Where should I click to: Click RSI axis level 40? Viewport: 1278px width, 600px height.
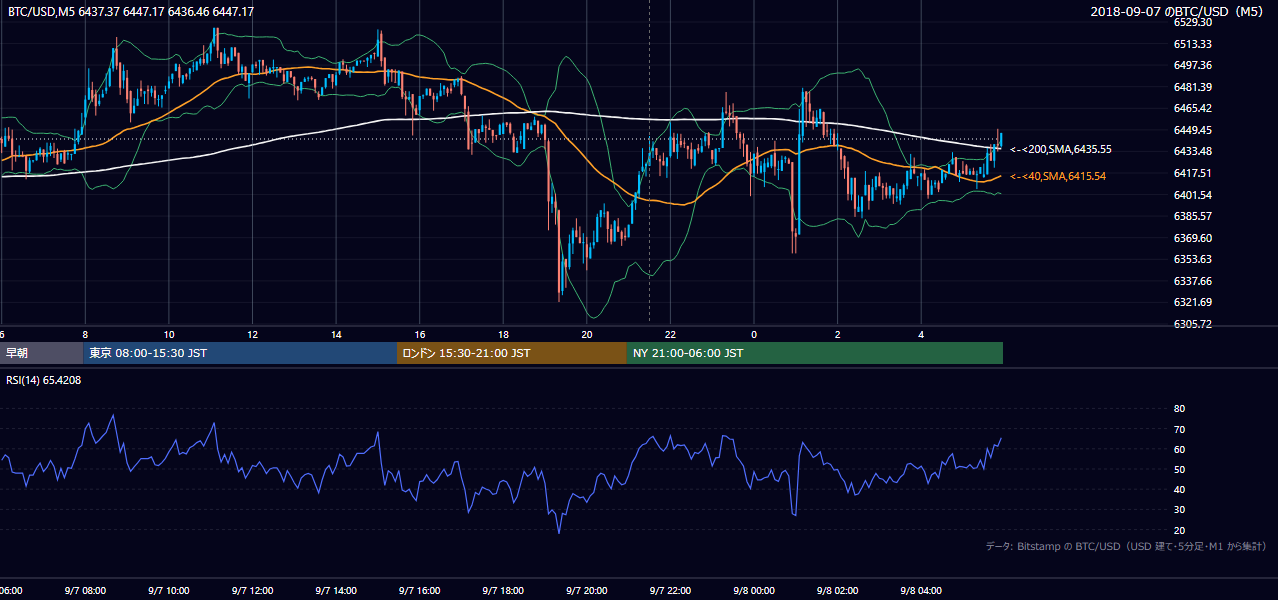pyautogui.click(x=1179, y=489)
